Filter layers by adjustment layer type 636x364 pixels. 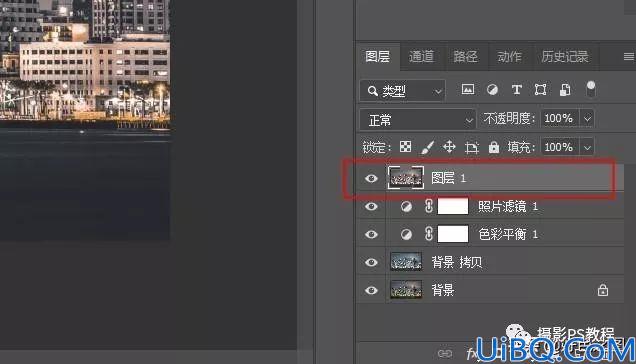pos(492,89)
